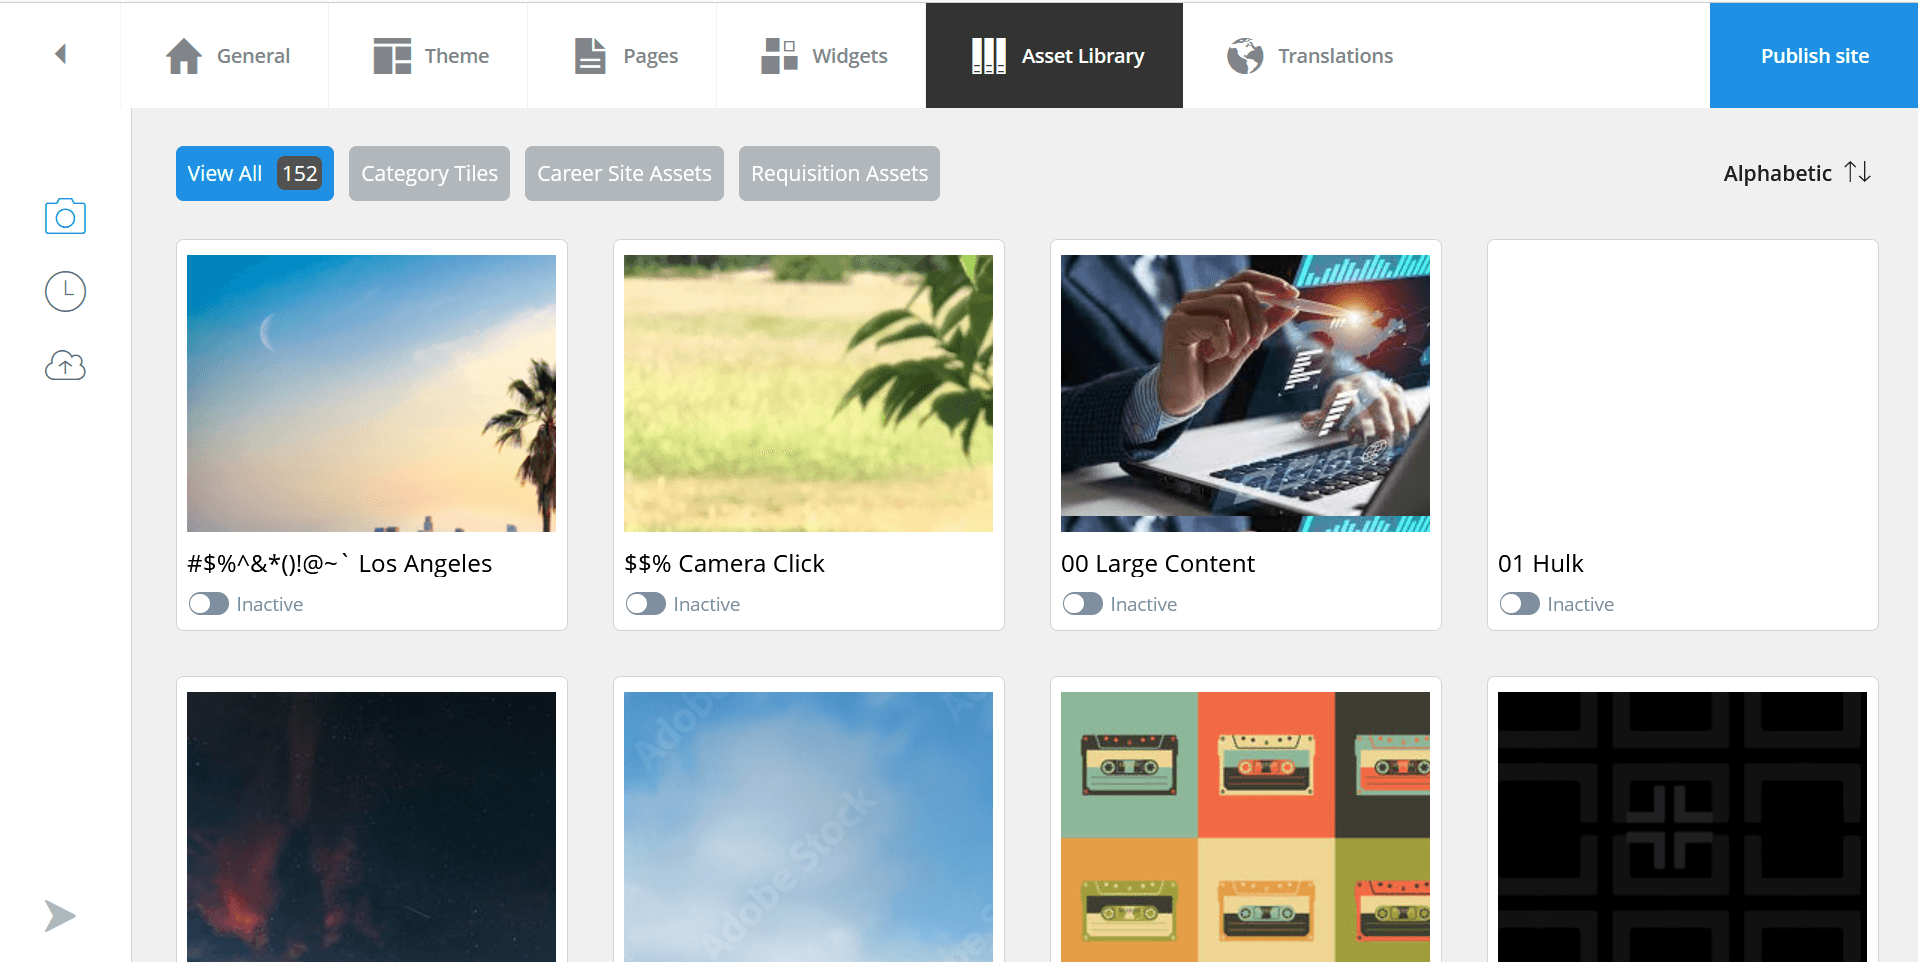Open the blue sky clouds thumbnail
Screen dimensions: 1918x962
(808, 827)
